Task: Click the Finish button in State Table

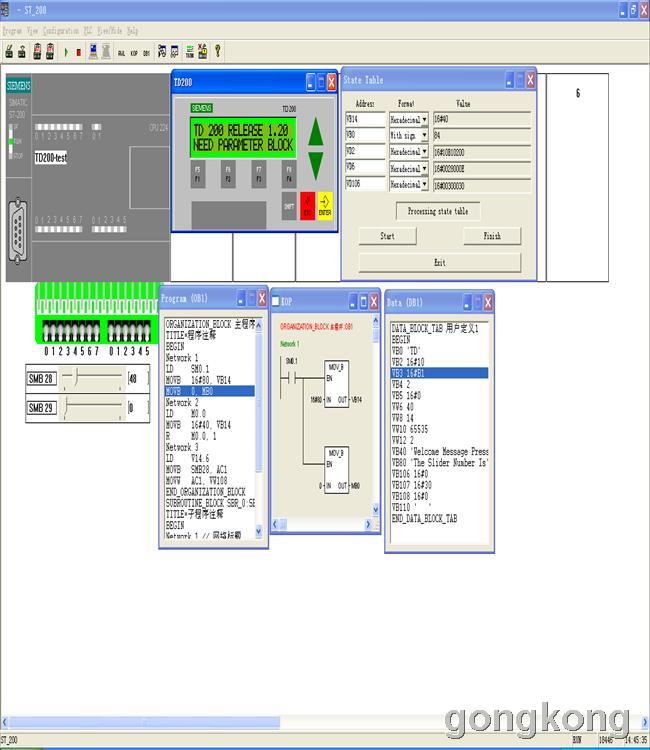Action: tap(492, 236)
